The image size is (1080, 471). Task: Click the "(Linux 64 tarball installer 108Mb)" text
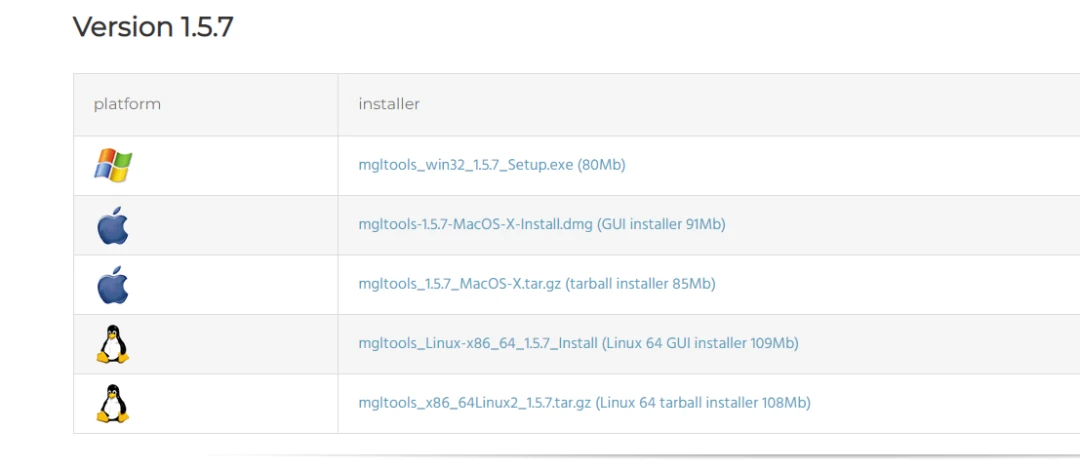pos(703,403)
